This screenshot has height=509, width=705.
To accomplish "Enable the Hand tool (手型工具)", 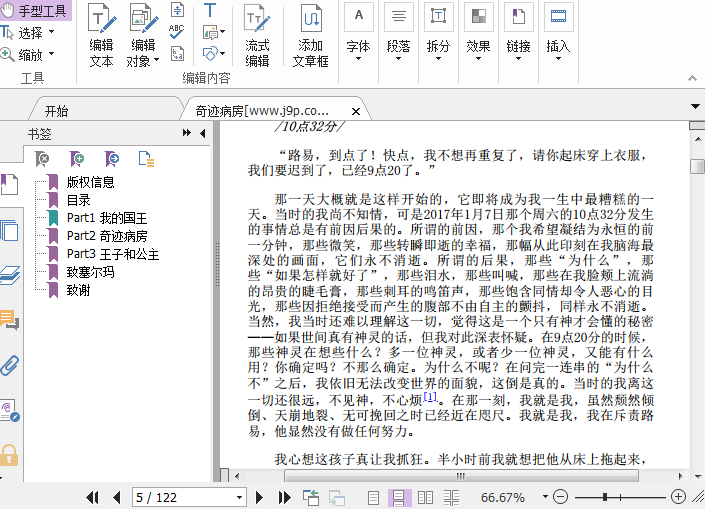I will point(36,11).
